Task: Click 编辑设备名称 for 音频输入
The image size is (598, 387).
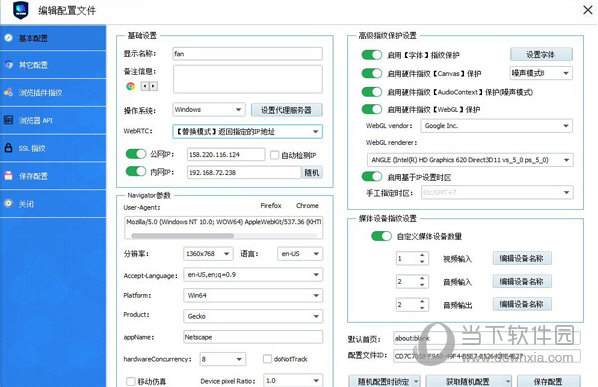Action: (522, 282)
